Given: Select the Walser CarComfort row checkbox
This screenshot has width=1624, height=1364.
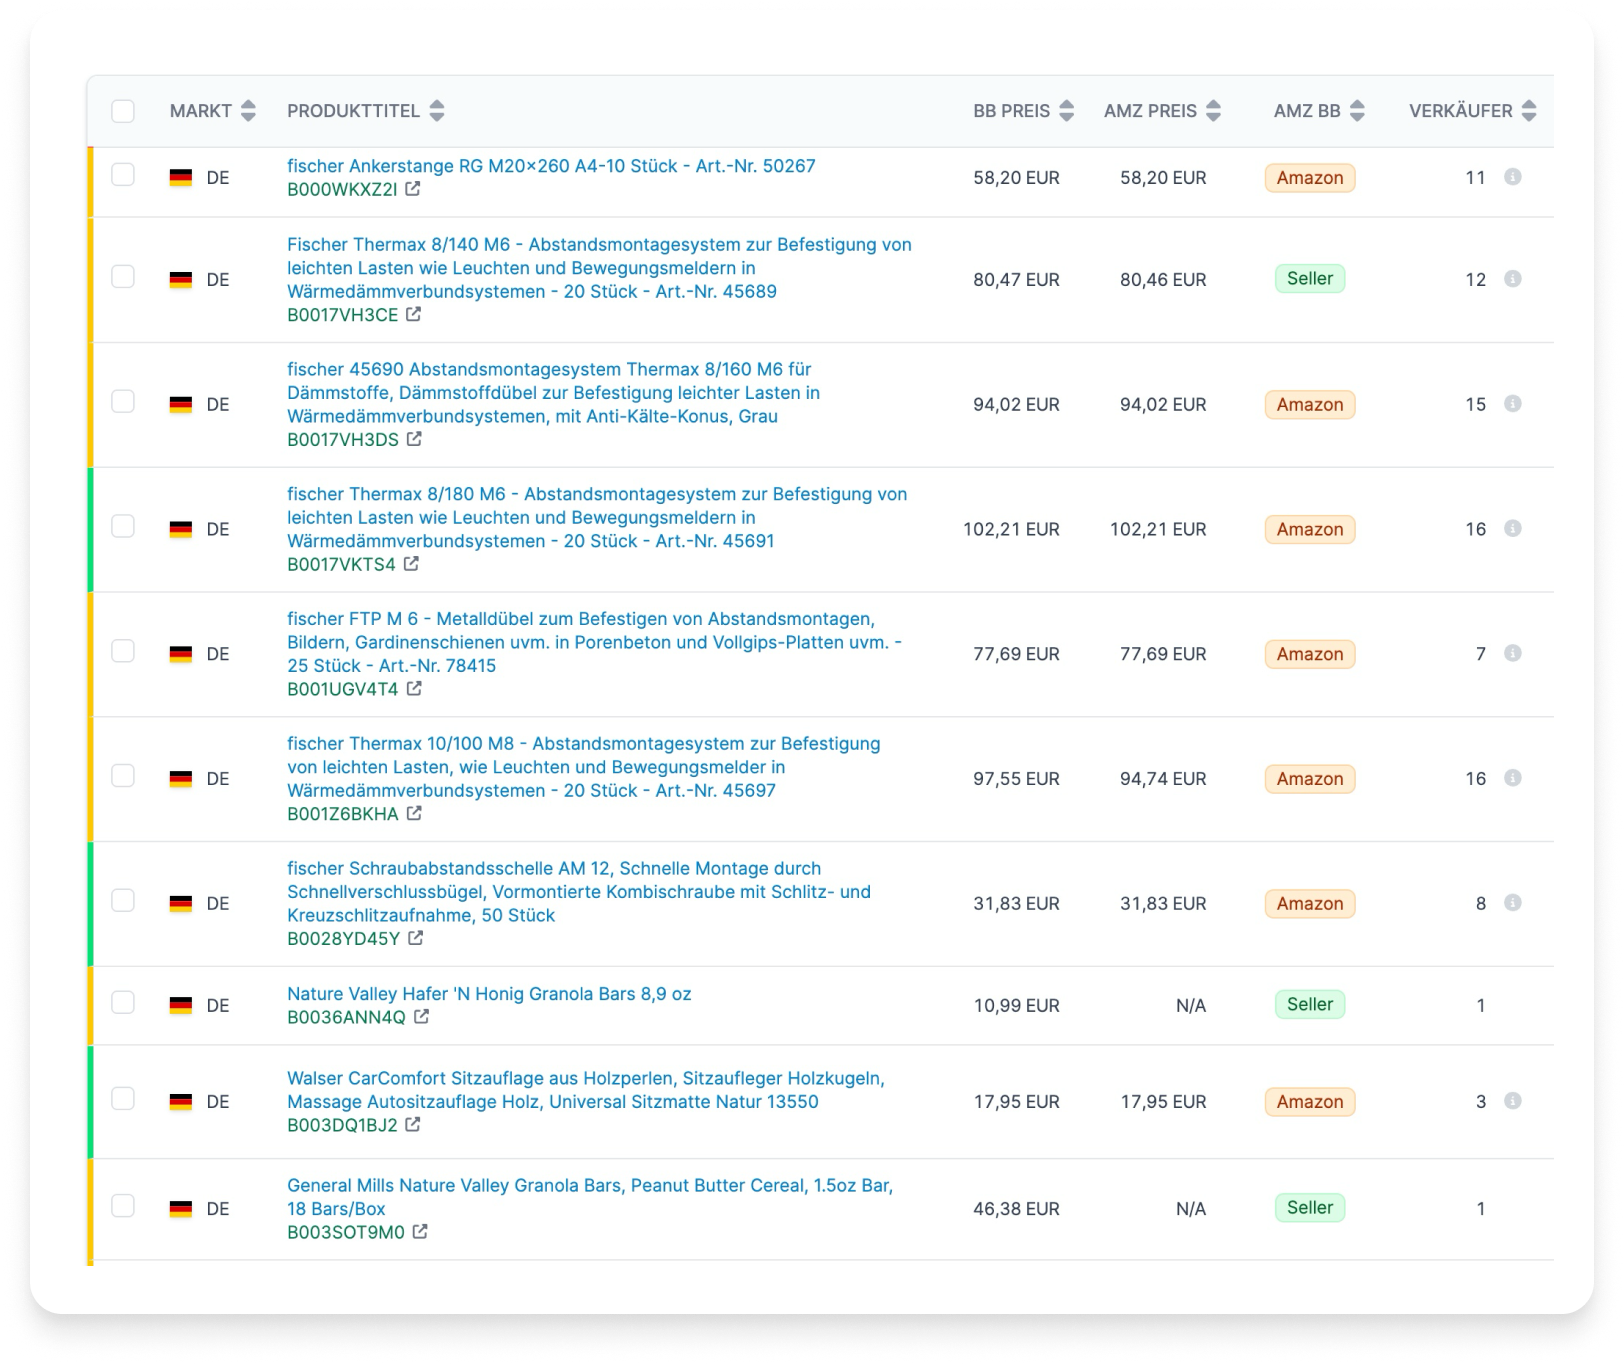Looking at the screenshot, I should pos(123,1099).
